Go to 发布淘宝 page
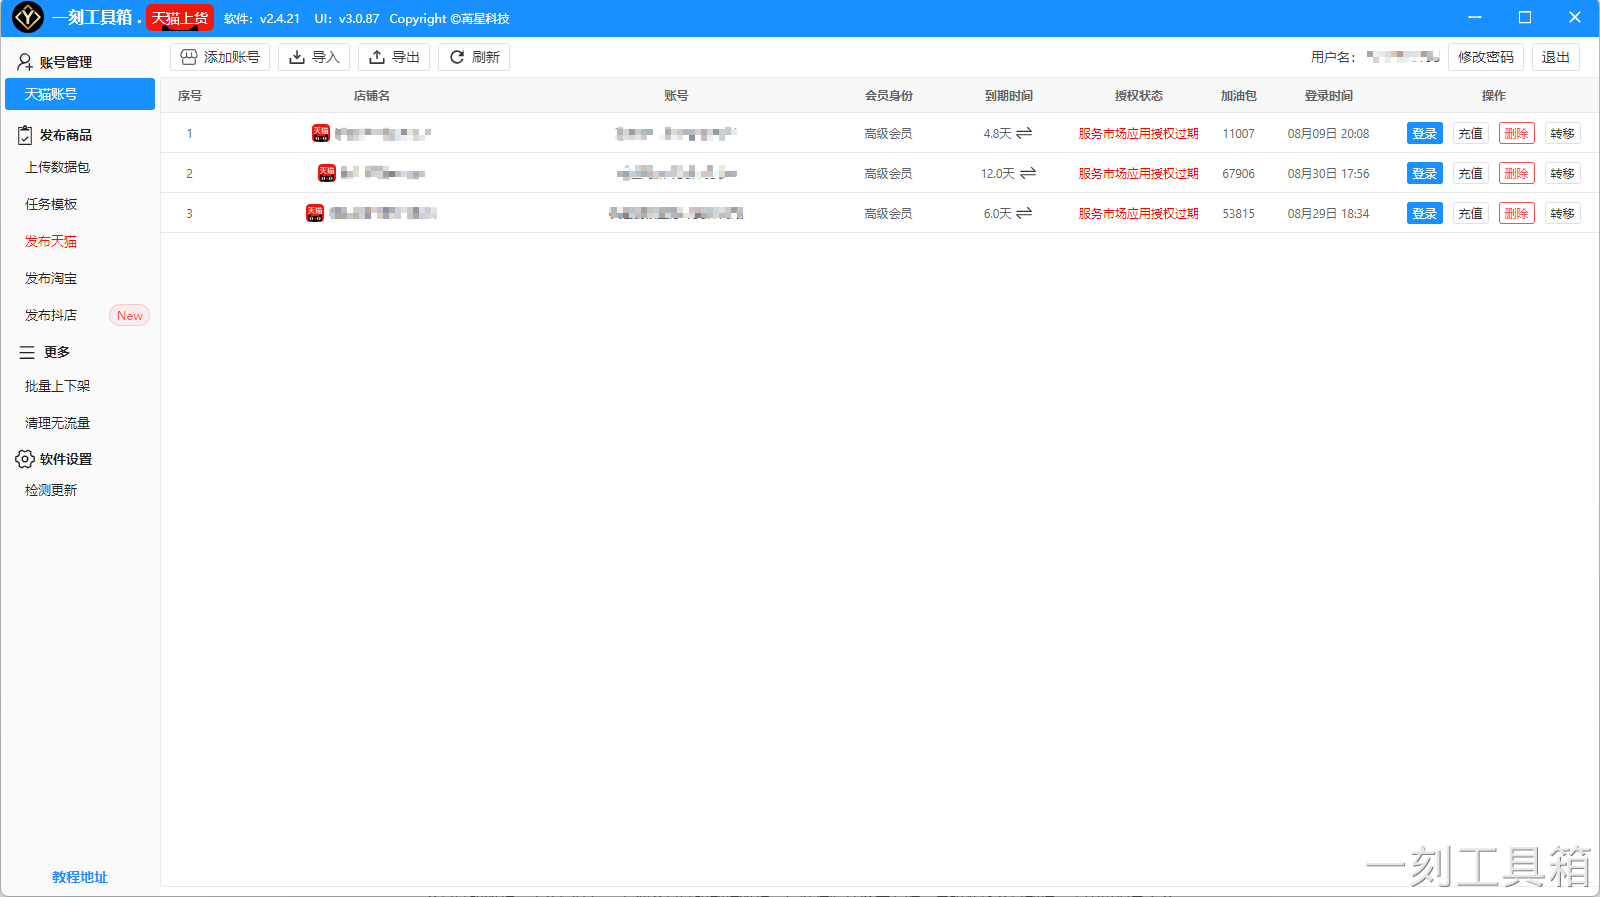The image size is (1600, 897). (51, 278)
